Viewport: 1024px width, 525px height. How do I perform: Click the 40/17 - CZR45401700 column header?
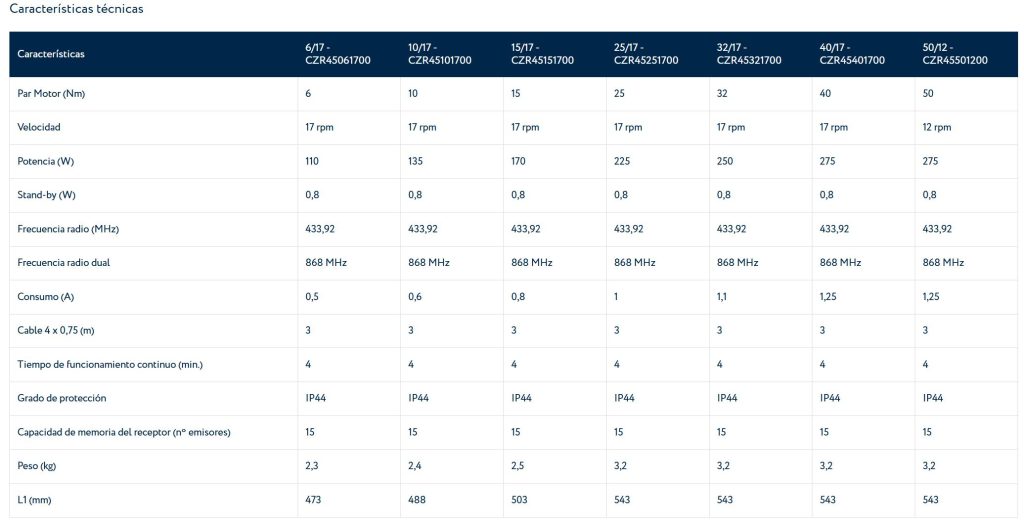[852, 54]
